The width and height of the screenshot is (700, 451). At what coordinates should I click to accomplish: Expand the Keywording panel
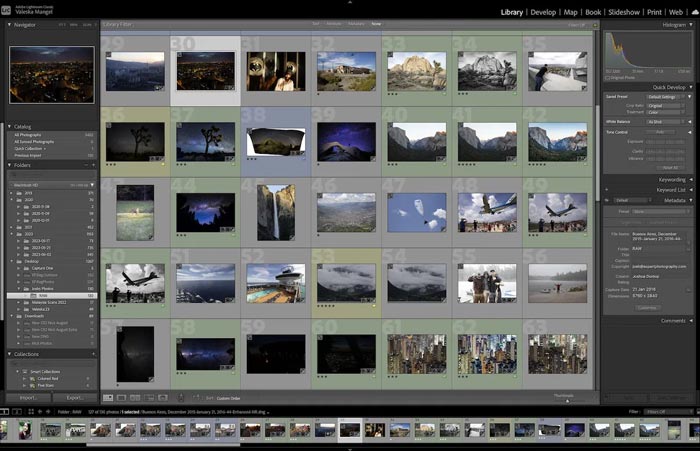pos(691,180)
